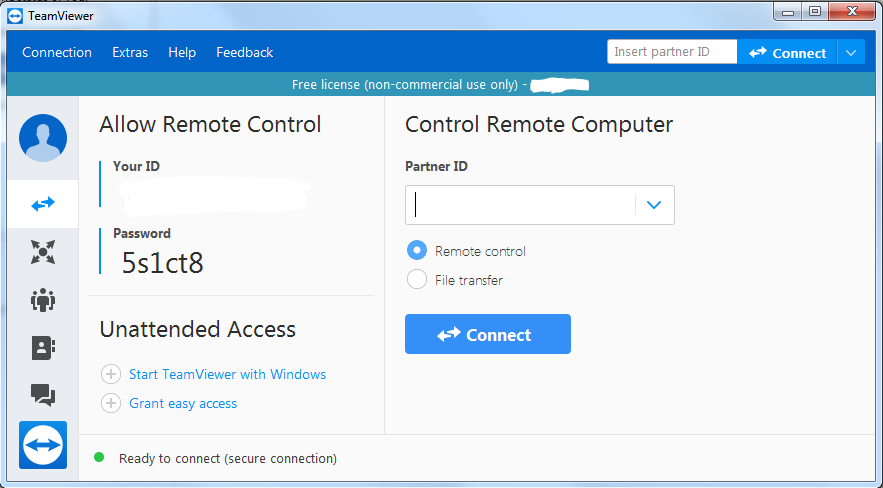Maximize the TeamViewer window
Viewport: 883px width, 488px height.
click(814, 11)
